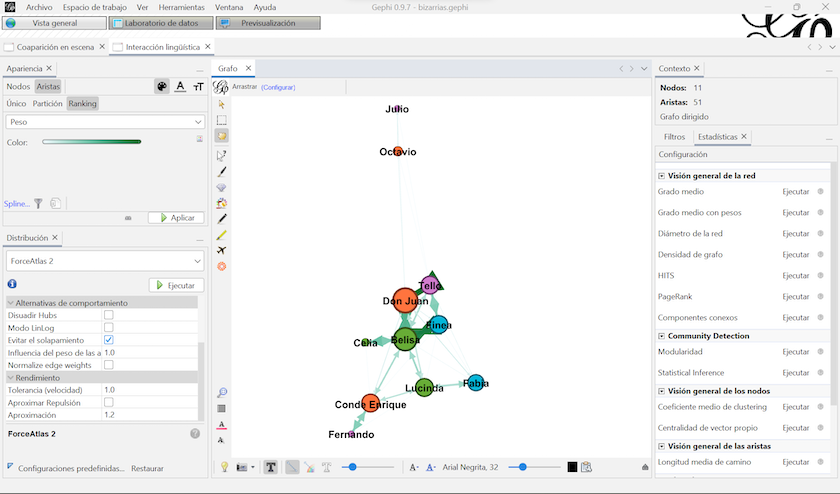Open the Herramientas menu
The width and height of the screenshot is (840, 494).
[x=181, y=7]
